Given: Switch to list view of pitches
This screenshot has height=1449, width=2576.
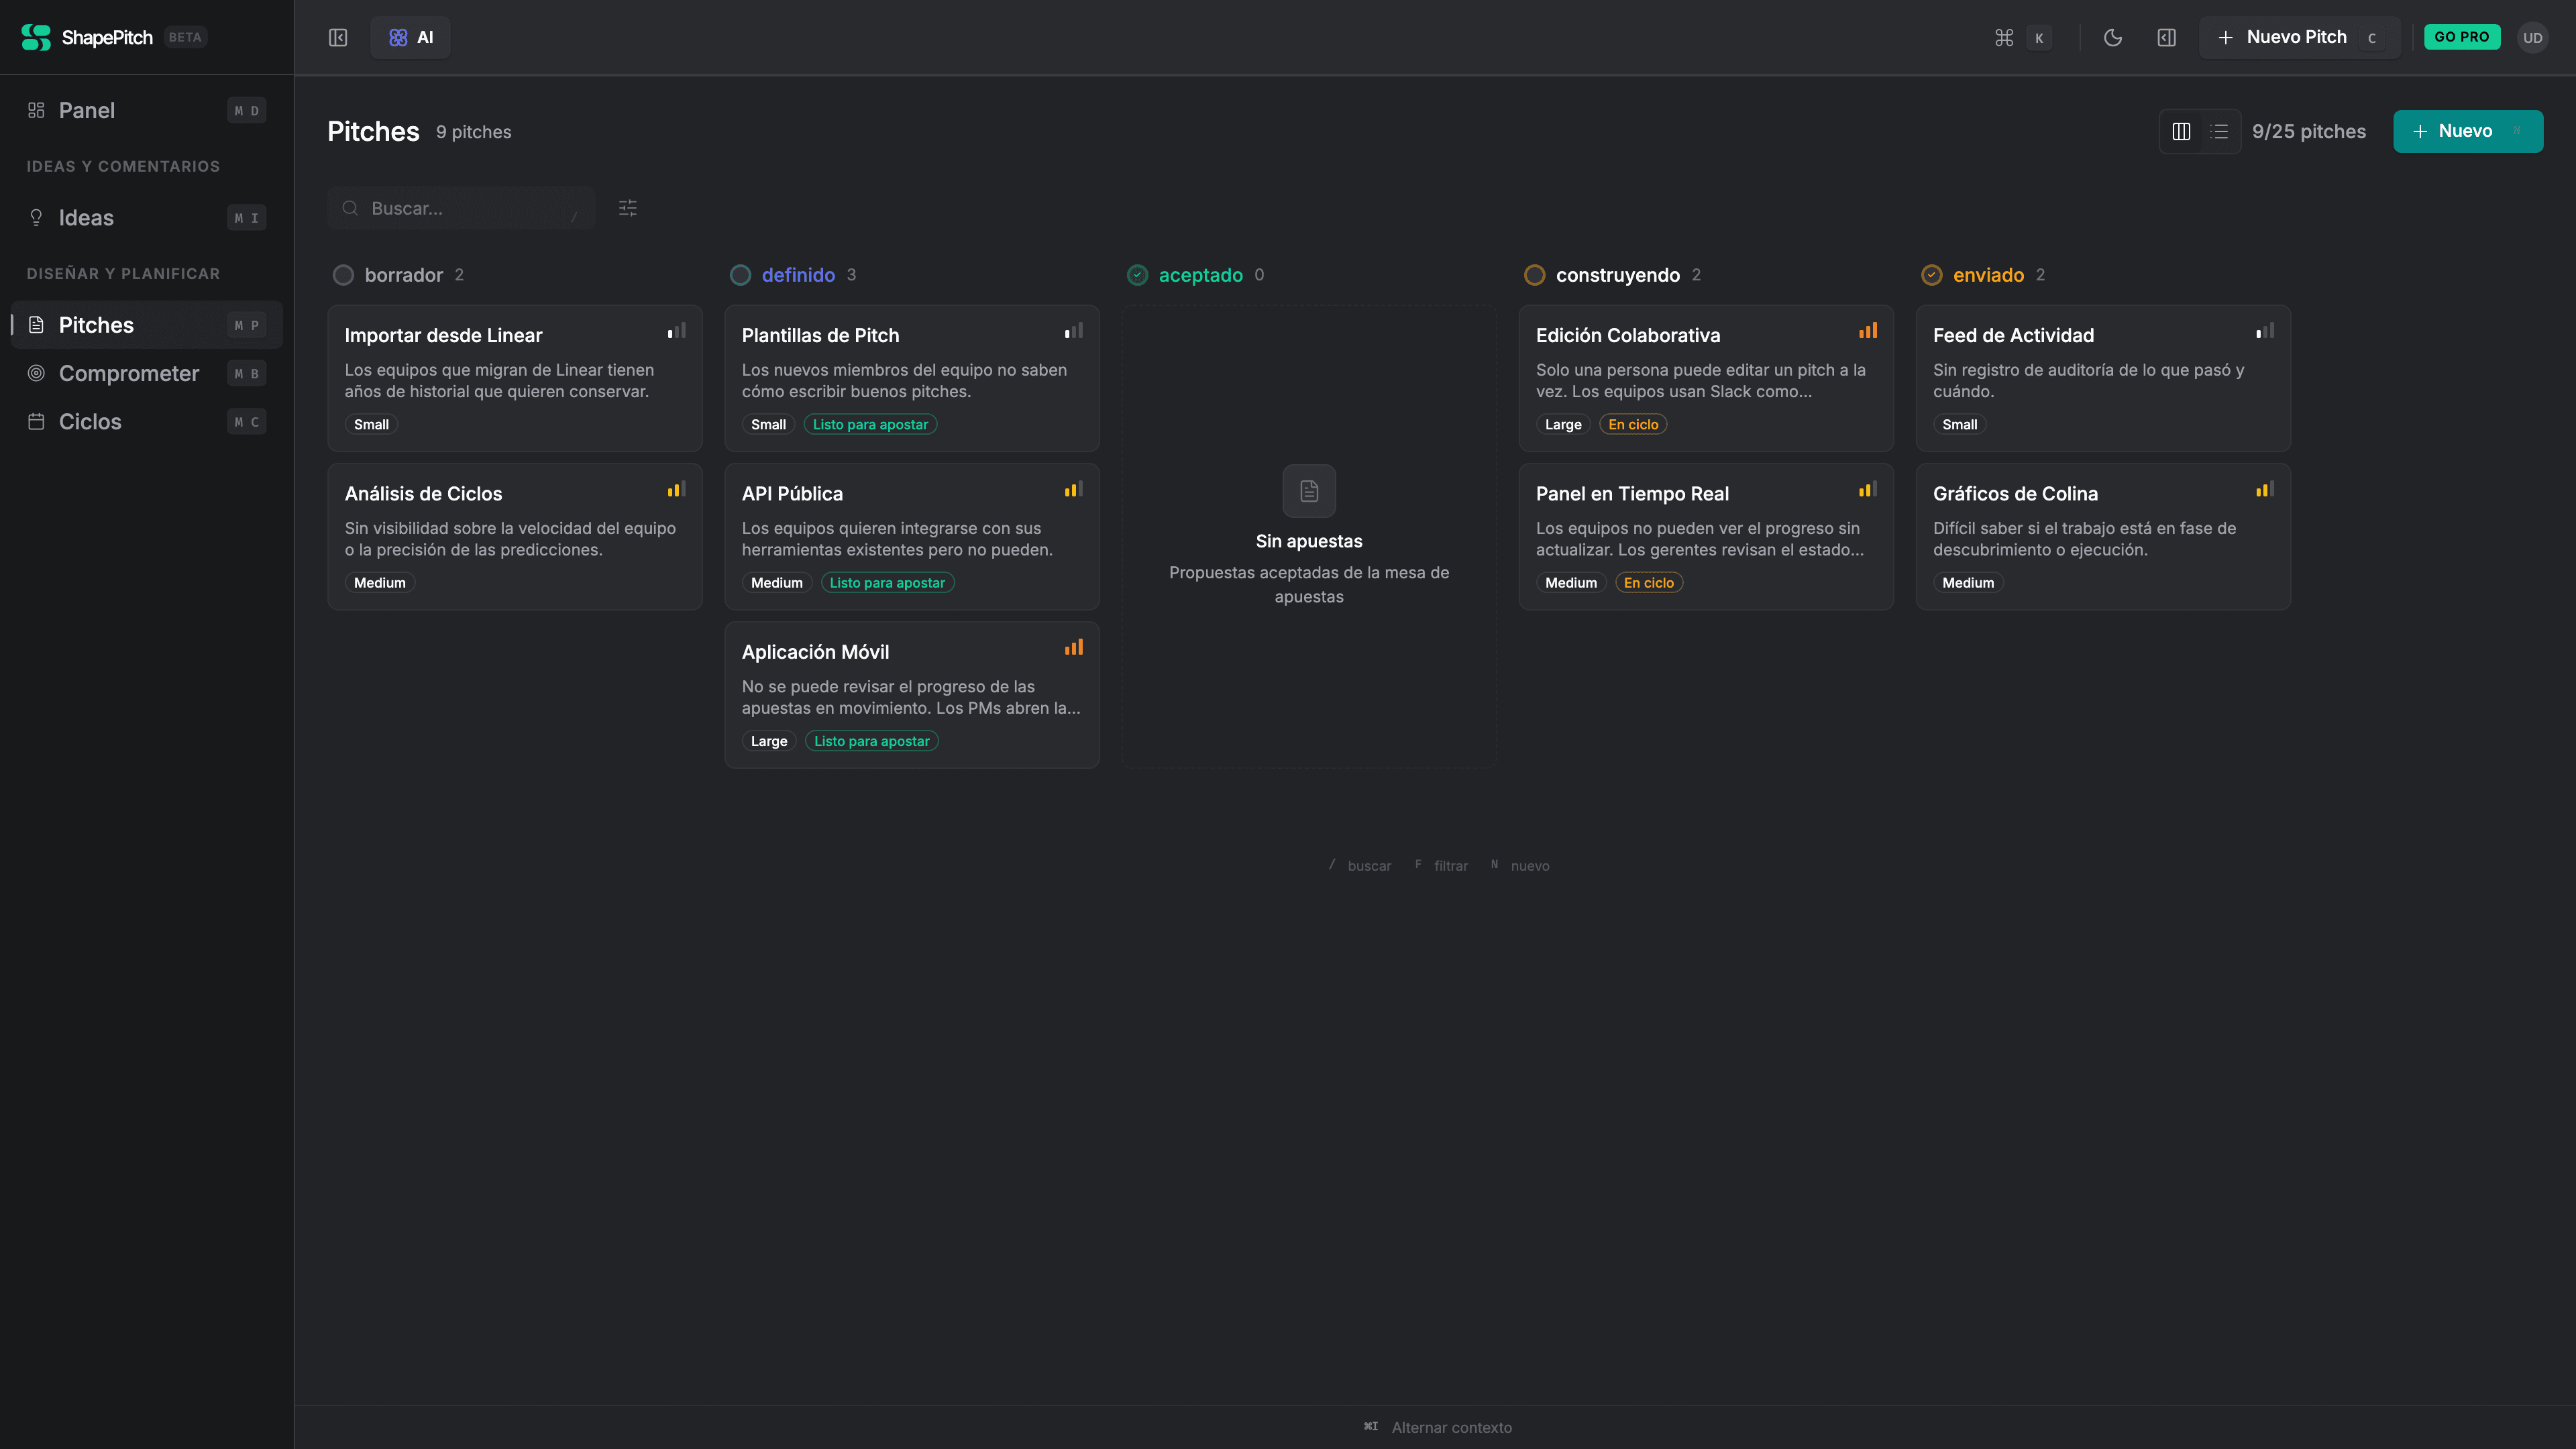Looking at the screenshot, I should (x=2220, y=131).
